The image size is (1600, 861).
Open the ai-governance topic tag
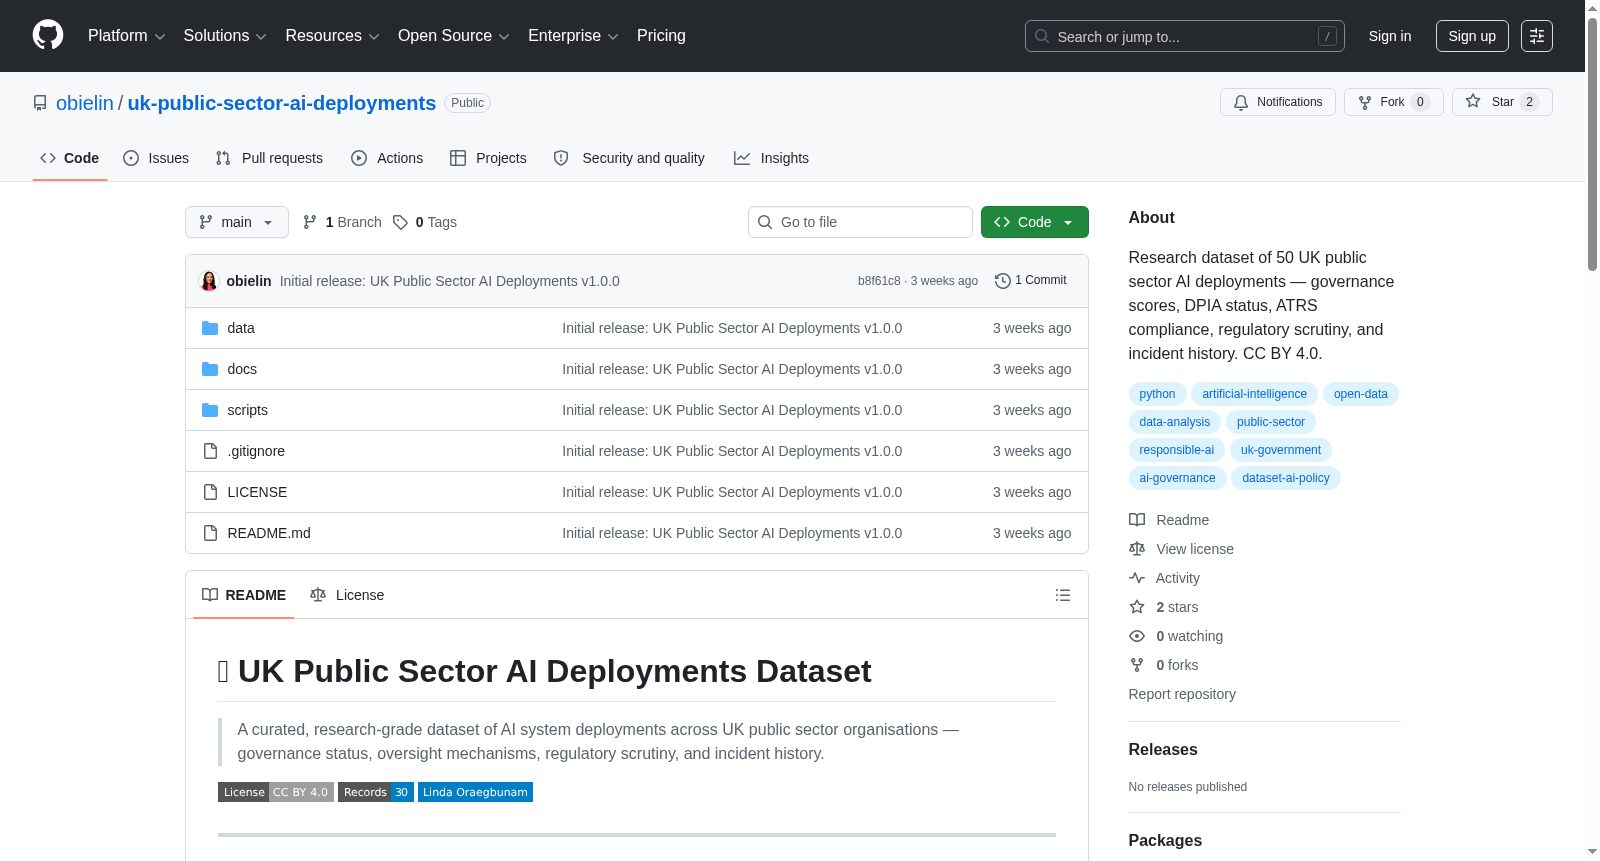pyautogui.click(x=1178, y=478)
